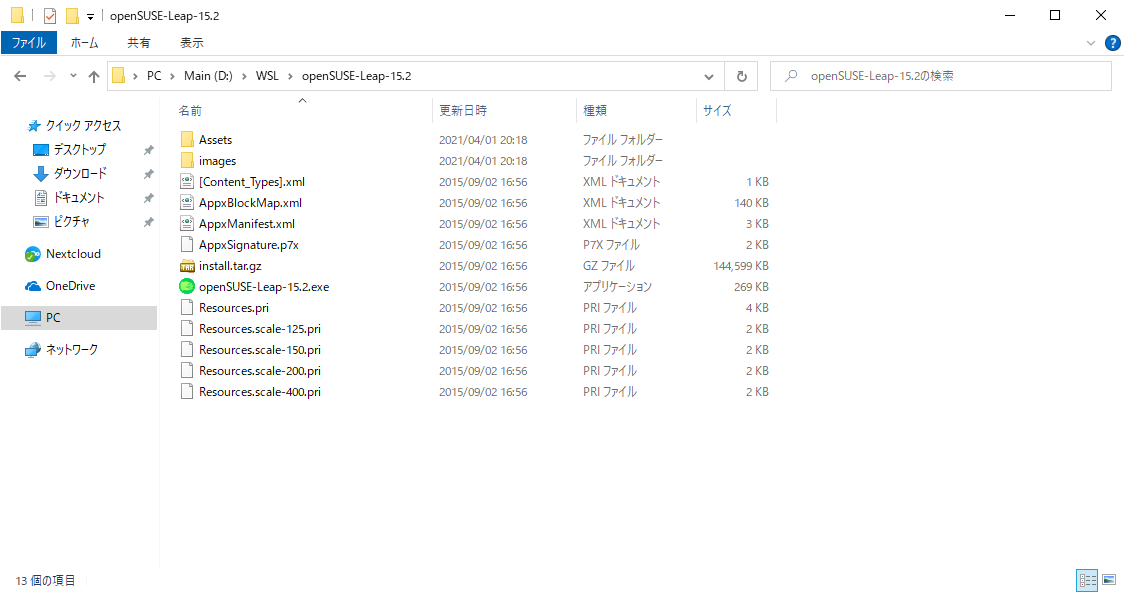Screen dimensions: 1125x593
Task: Open the 表示 ribbon tab
Action: [192, 43]
